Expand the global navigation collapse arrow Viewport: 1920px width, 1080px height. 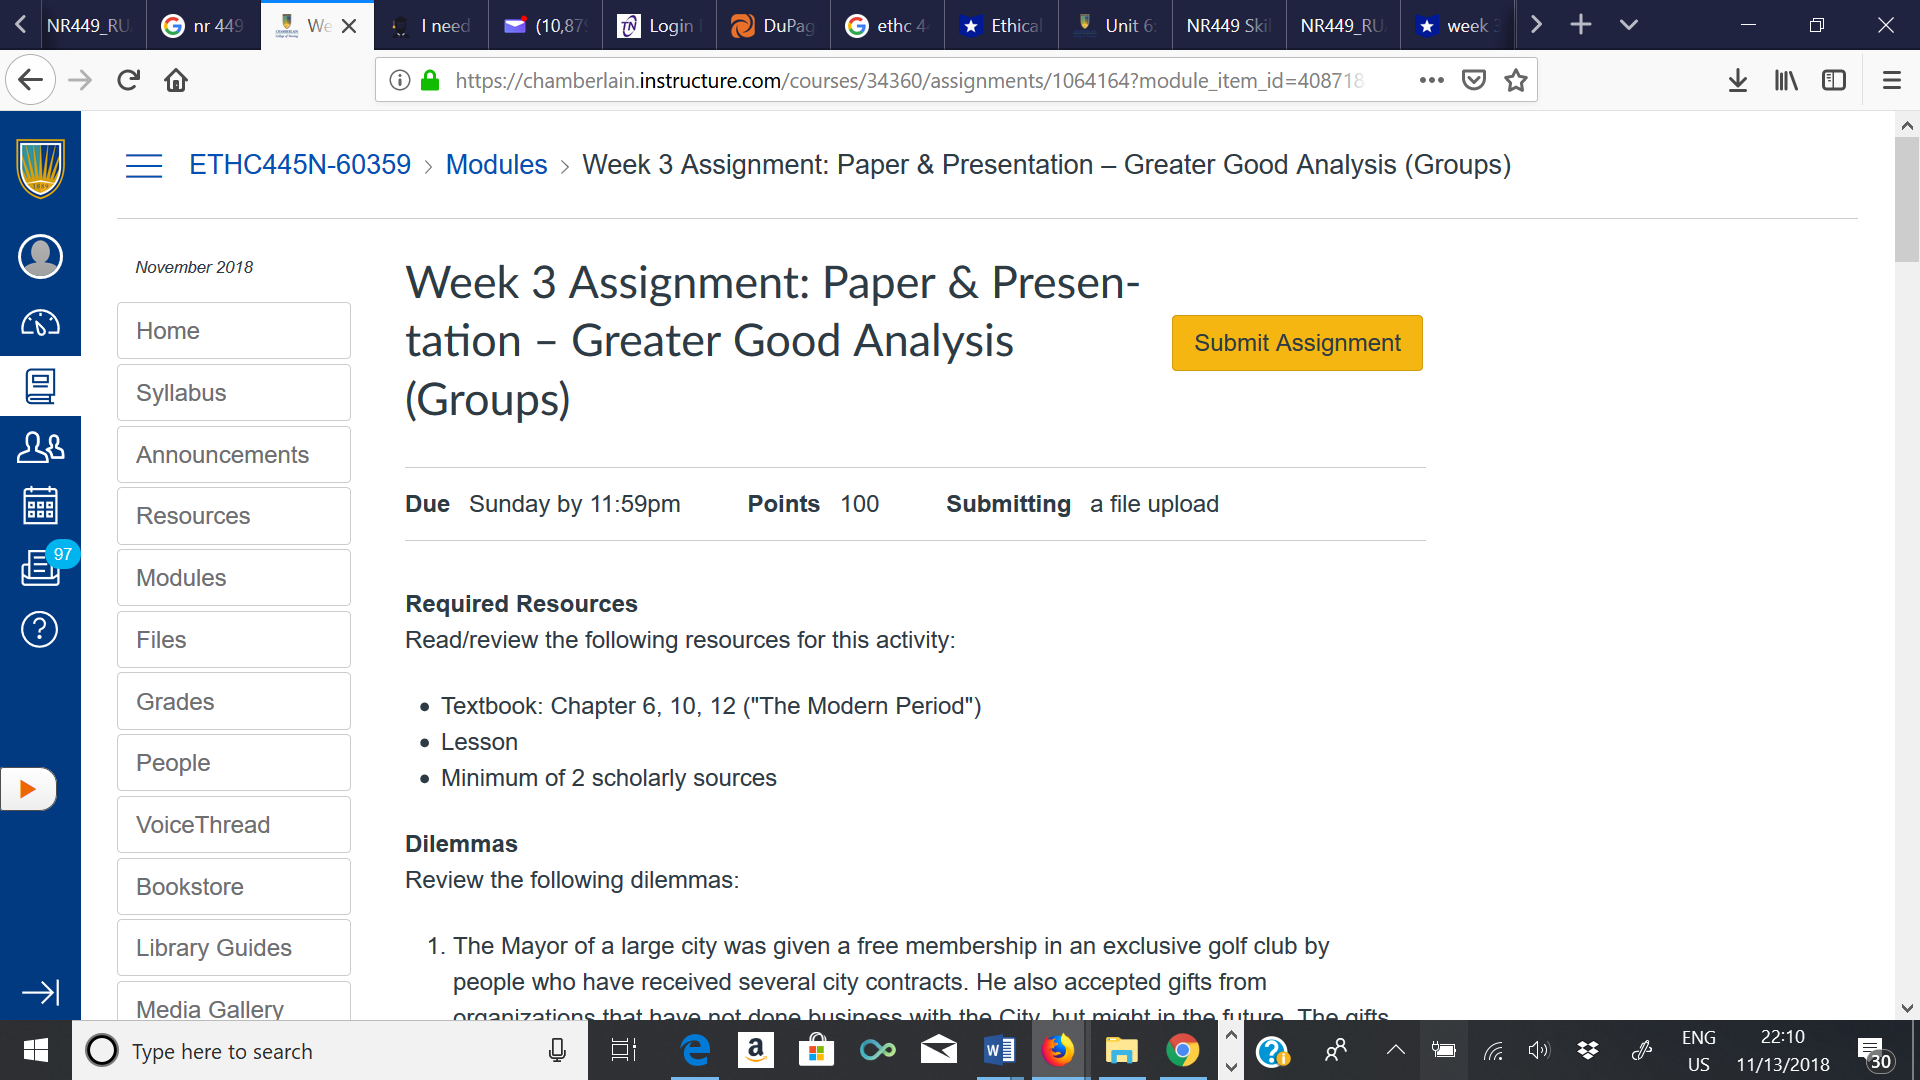coord(40,992)
